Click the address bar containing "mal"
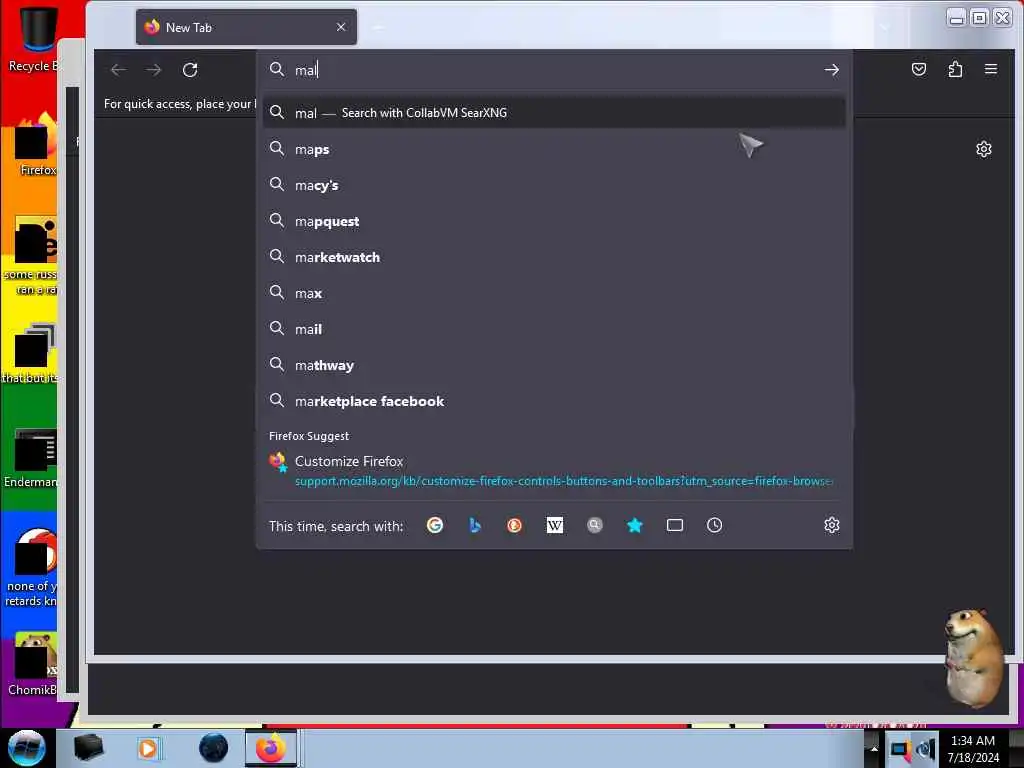This screenshot has width=1024, height=768. [554, 70]
